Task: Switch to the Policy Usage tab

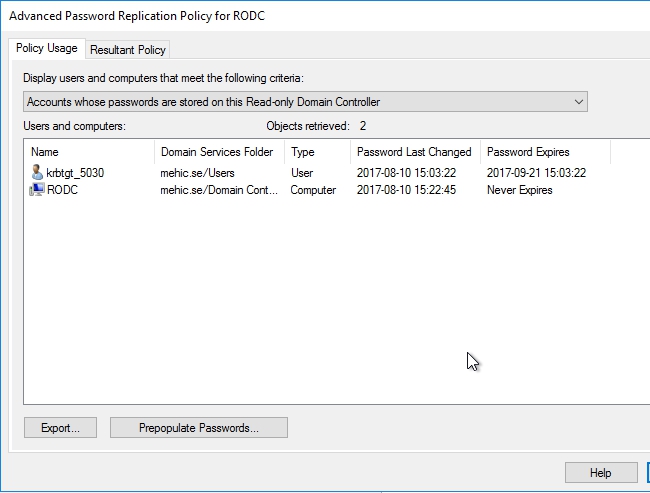Action: 46,48
